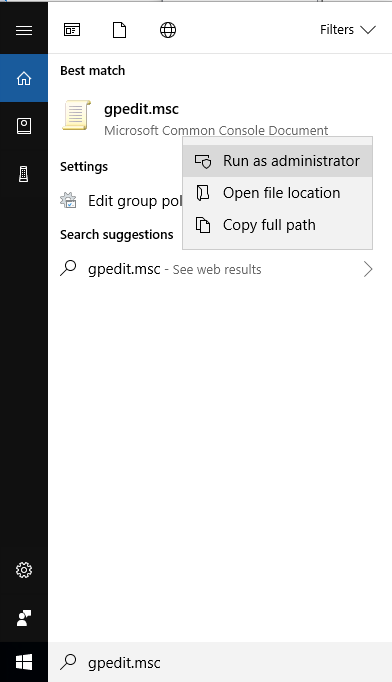Click the Edit group policy gear icon
The height and width of the screenshot is (682, 392).
click(68, 201)
